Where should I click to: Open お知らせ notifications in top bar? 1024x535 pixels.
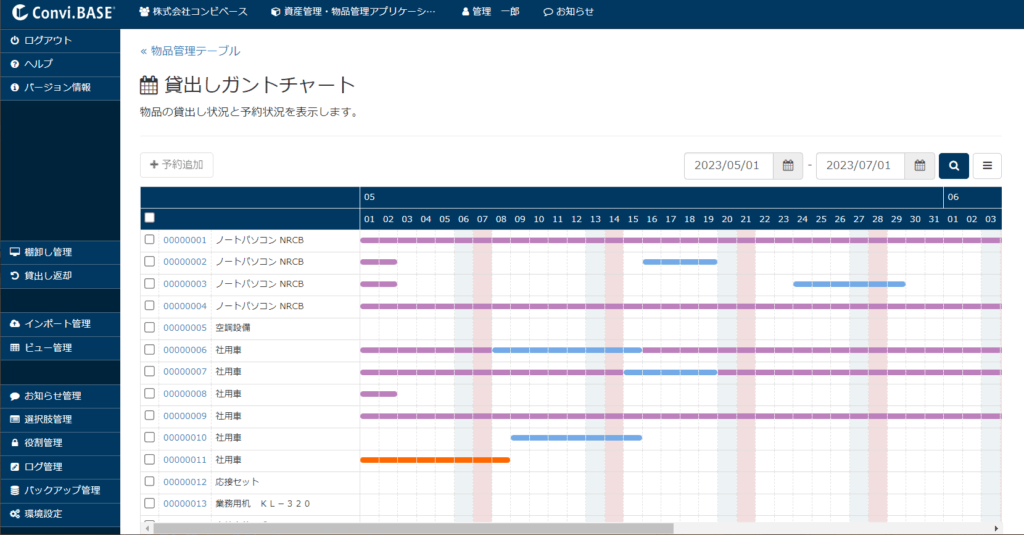(x=568, y=12)
